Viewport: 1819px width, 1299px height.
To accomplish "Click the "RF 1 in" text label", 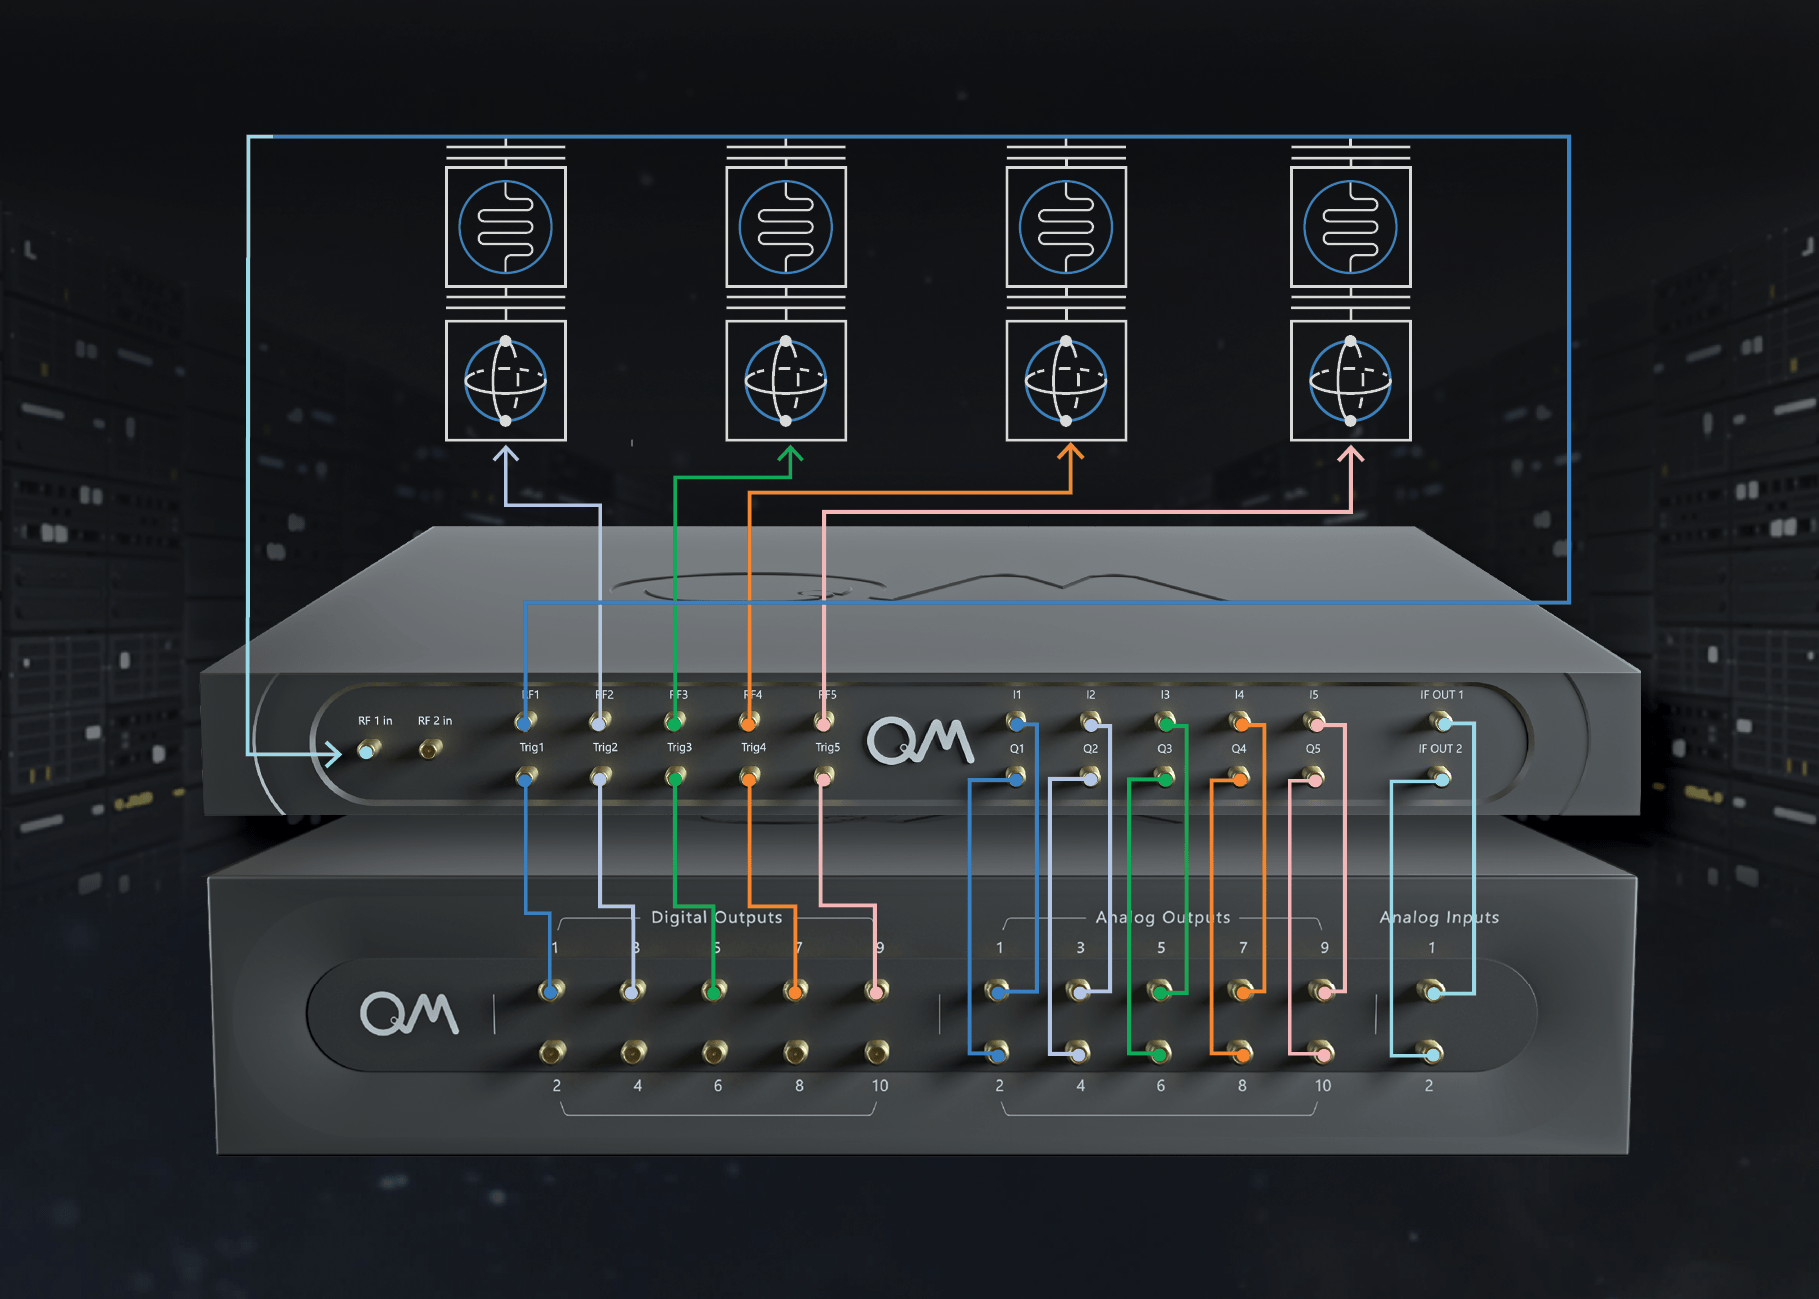I will pyautogui.click(x=375, y=721).
